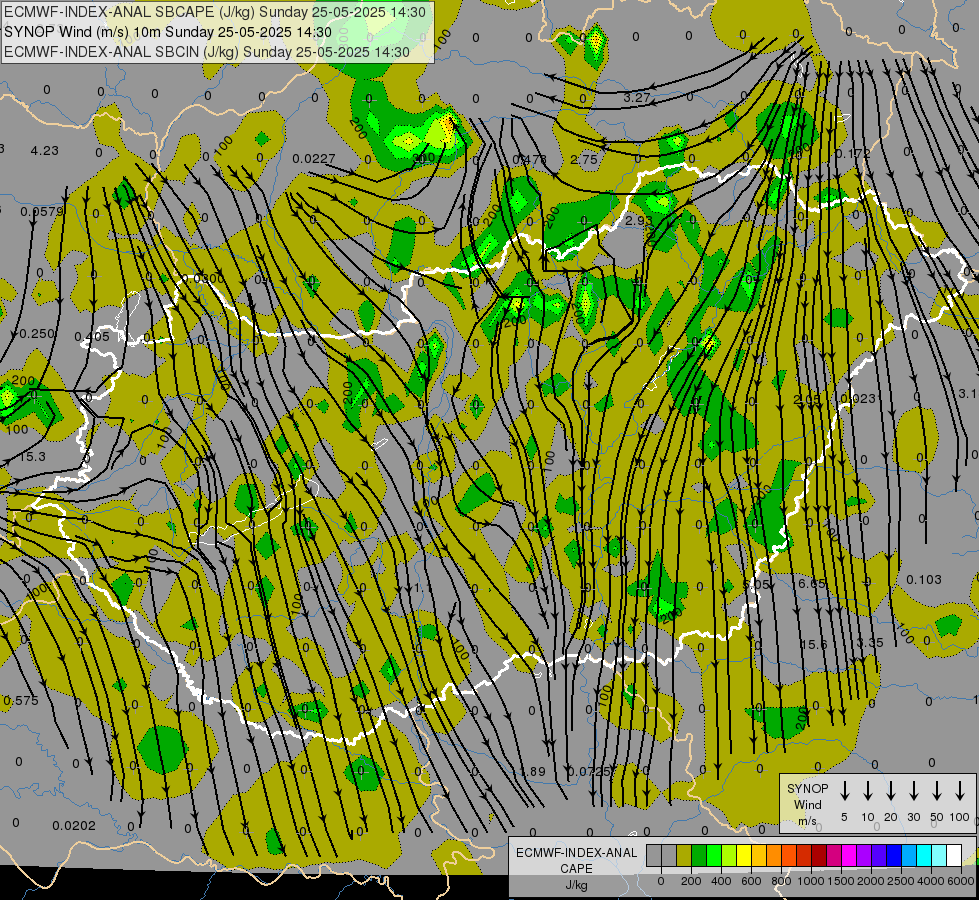Click the 2.93 value on the map

[638, 220]
